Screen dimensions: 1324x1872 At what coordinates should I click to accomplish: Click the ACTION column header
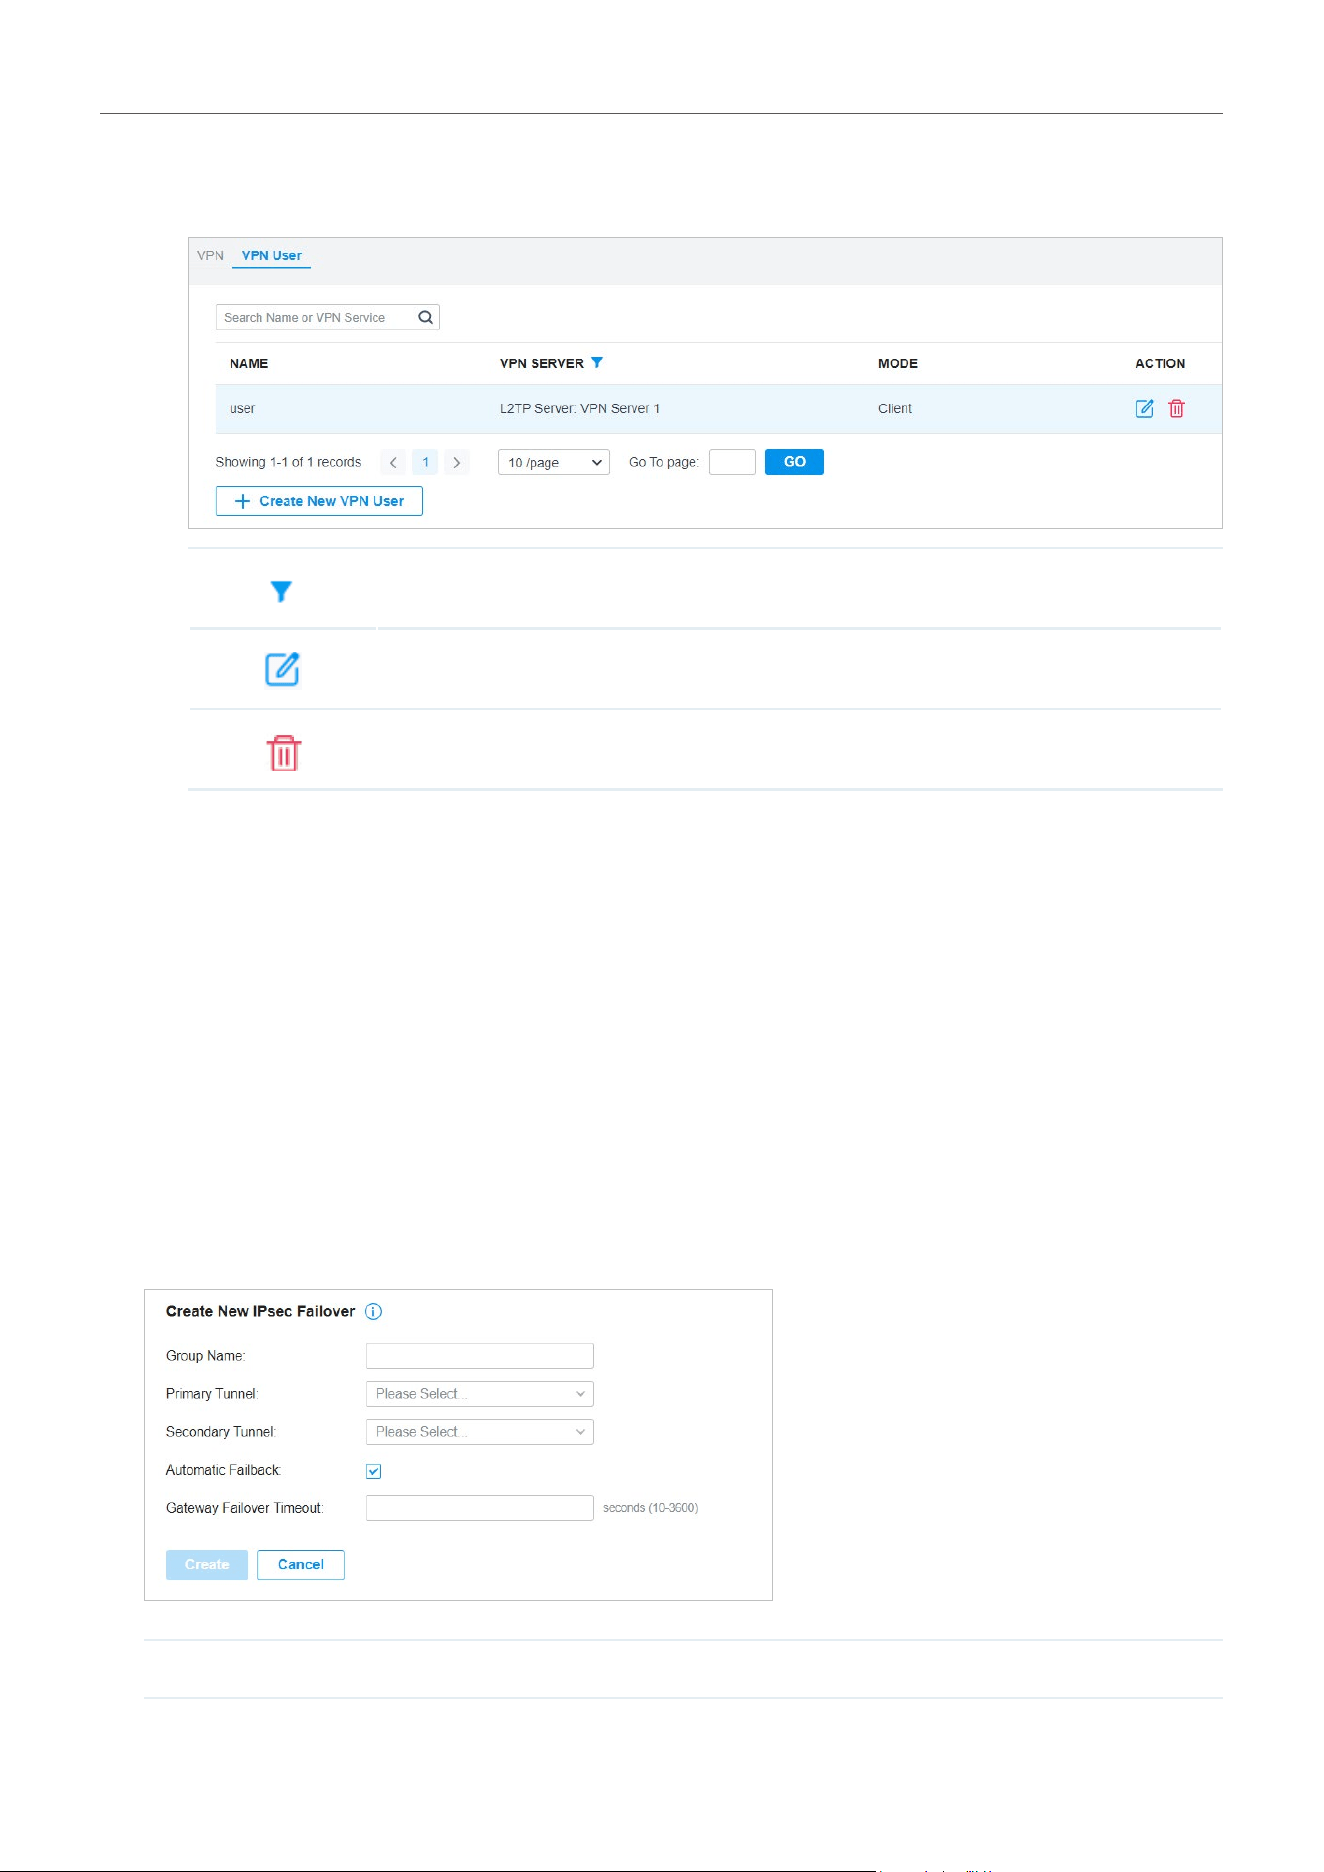1160,363
